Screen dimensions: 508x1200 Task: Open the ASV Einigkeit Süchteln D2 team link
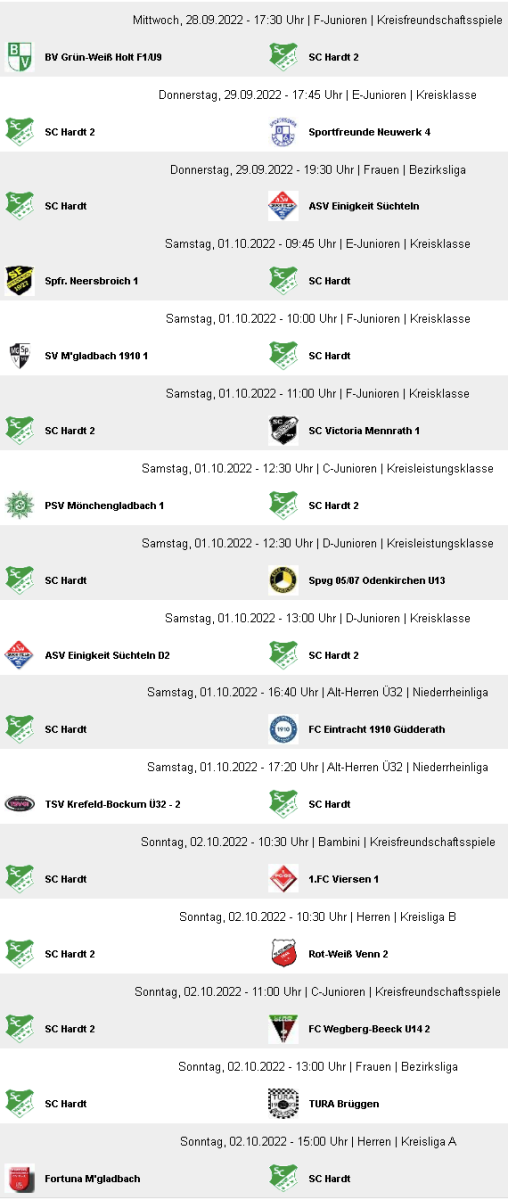pyautogui.click(x=108, y=655)
